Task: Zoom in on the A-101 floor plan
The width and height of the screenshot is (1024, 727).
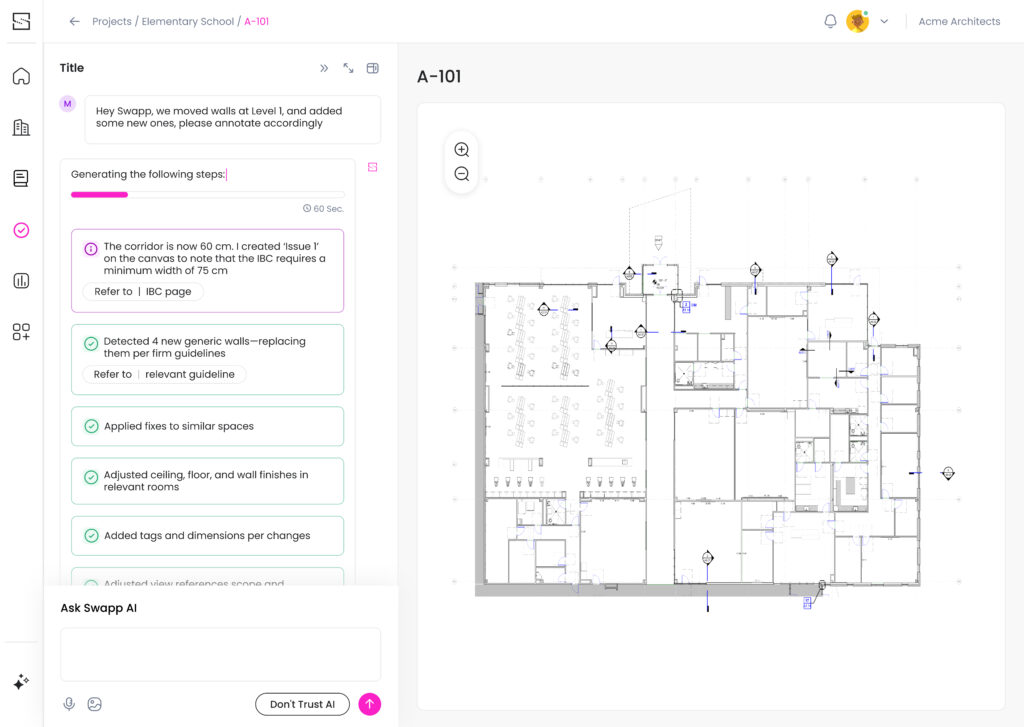Action: (461, 148)
